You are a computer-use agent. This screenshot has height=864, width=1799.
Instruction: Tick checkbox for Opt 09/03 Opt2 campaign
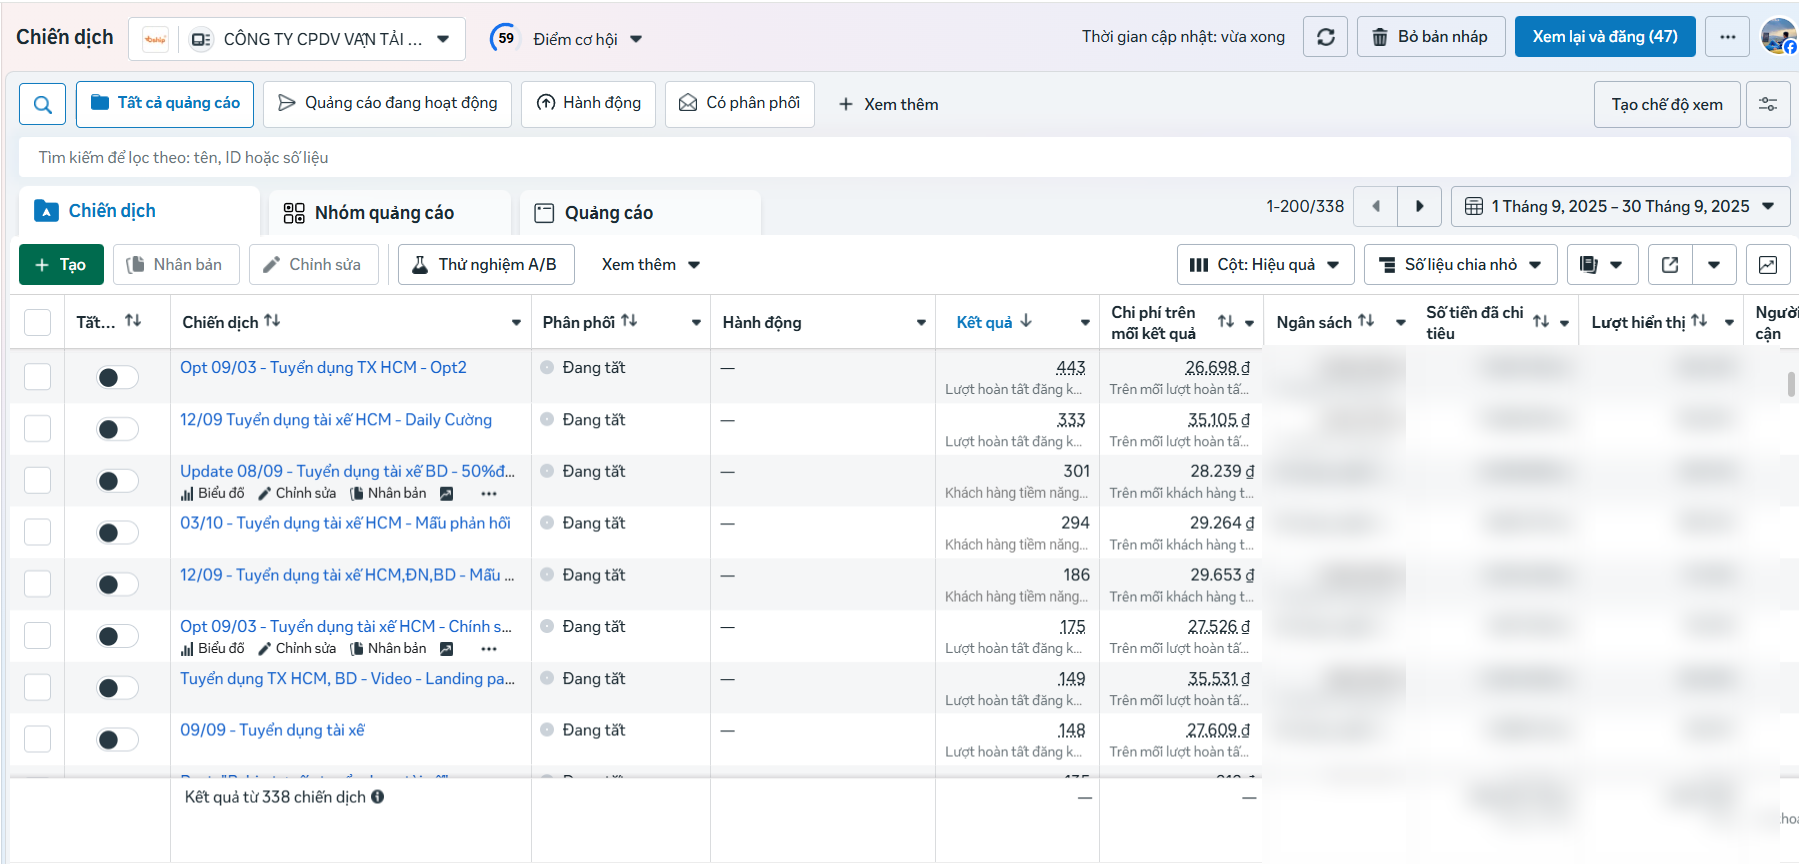(37, 377)
